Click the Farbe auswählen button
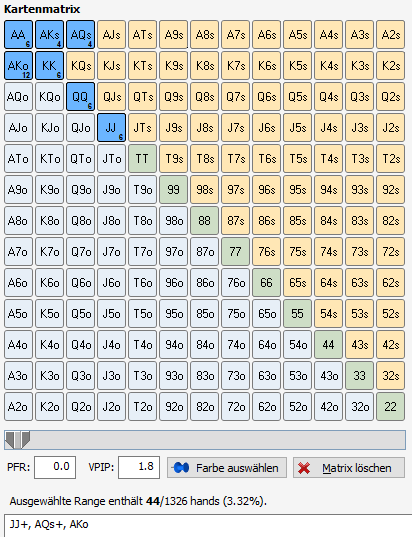 pyautogui.click(x=227, y=467)
